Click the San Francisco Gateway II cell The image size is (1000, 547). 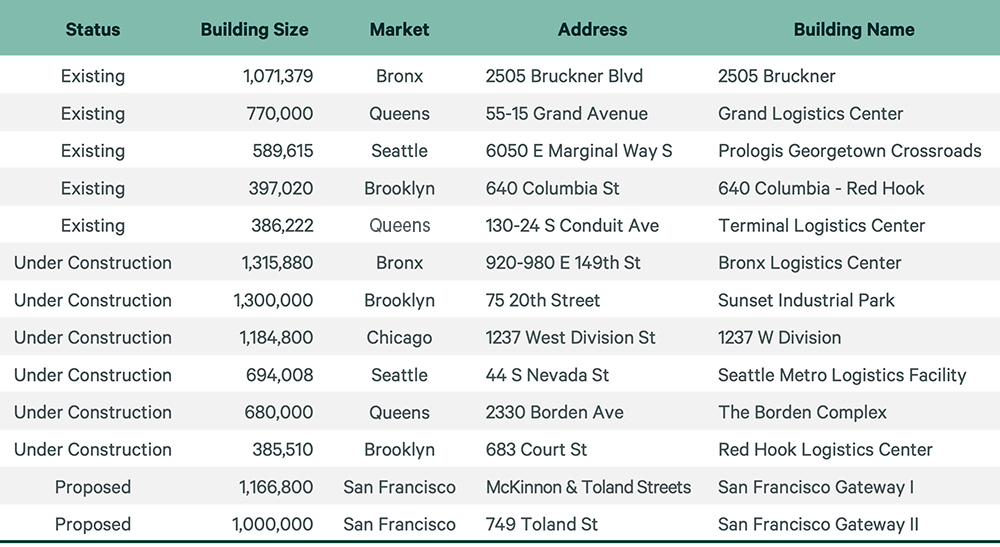point(818,524)
